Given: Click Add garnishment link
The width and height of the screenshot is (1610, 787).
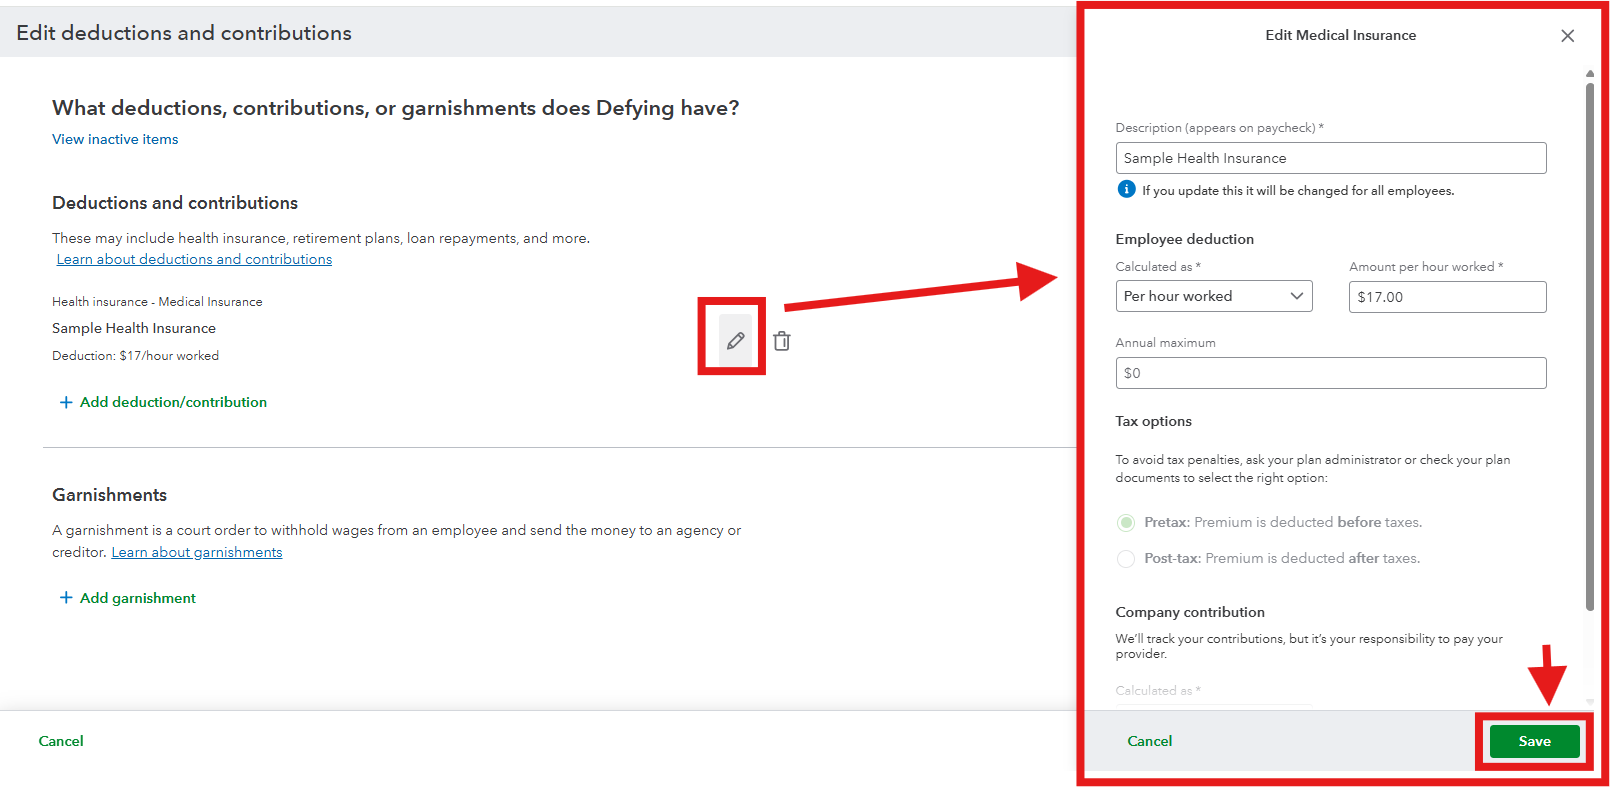Looking at the screenshot, I should pyautogui.click(x=138, y=598).
